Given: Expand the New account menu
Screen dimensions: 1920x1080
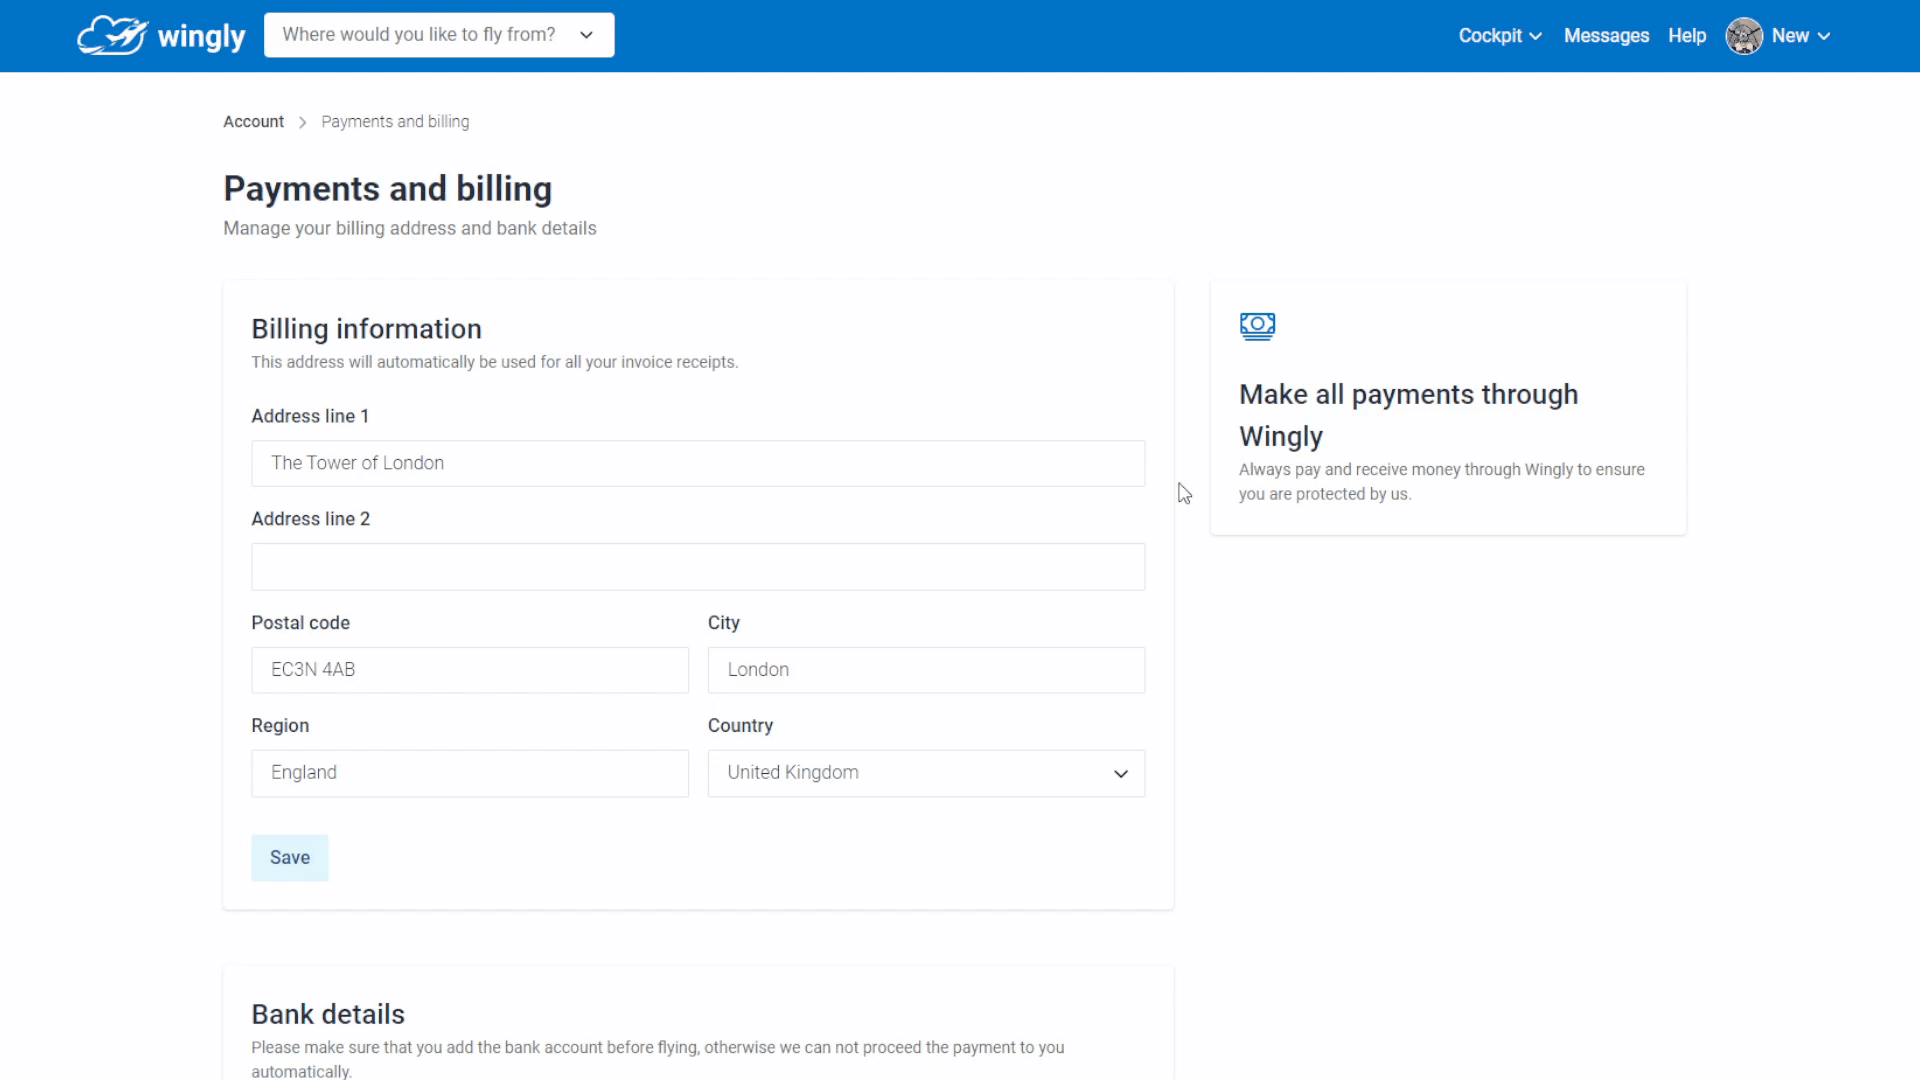Looking at the screenshot, I should [1800, 36].
